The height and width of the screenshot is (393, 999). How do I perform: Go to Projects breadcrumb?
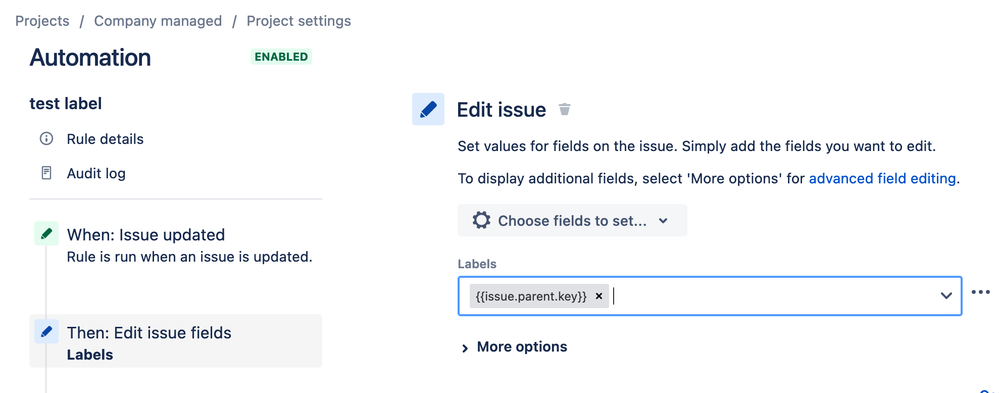coord(42,21)
